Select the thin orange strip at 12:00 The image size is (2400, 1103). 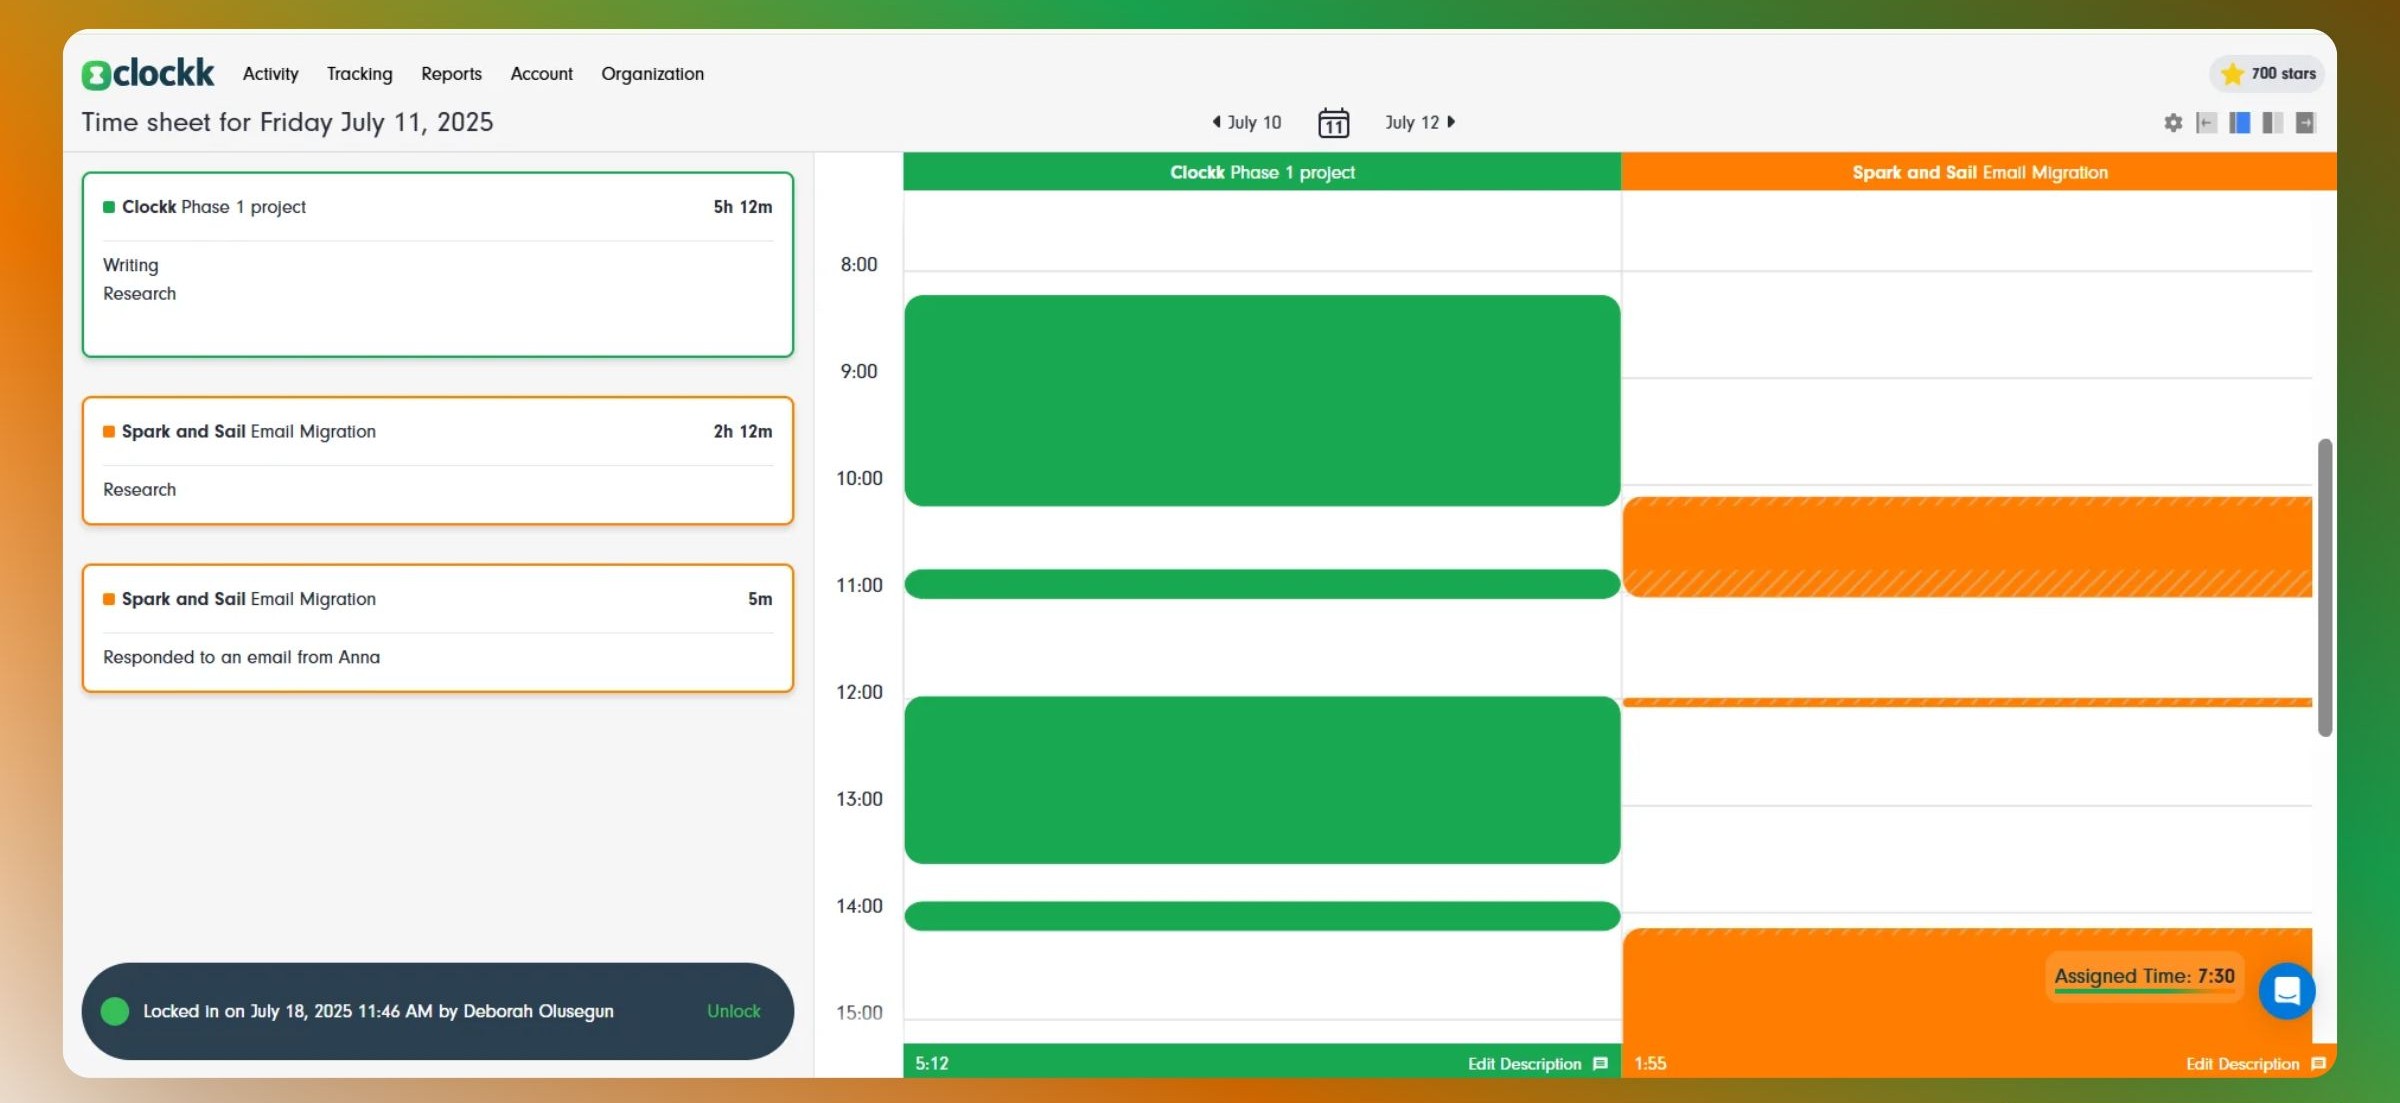click(1967, 702)
